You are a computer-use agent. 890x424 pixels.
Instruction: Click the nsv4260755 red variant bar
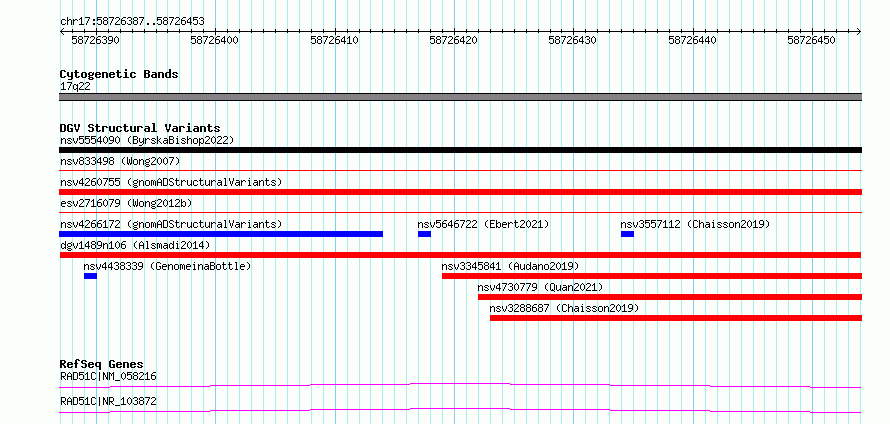[x=460, y=192]
